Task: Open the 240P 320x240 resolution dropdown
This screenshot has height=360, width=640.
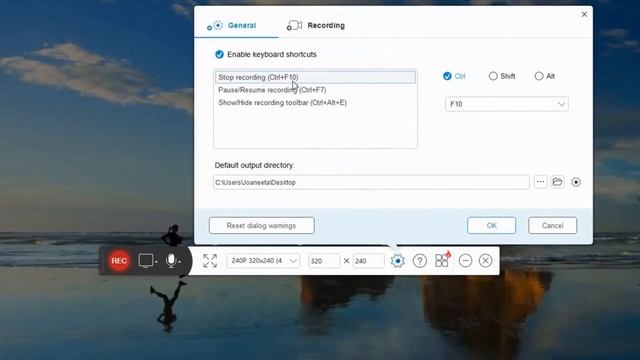Action: pyautogui.click(x=263, y=260)
